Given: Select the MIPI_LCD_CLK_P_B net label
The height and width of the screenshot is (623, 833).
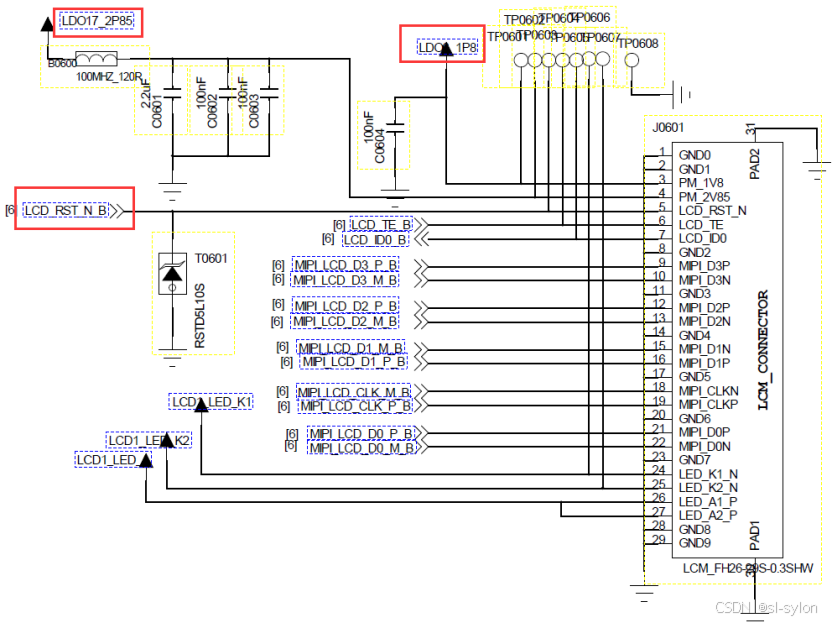Looking at the screenshot, I should pyautogui.click(x=355, y=406).
